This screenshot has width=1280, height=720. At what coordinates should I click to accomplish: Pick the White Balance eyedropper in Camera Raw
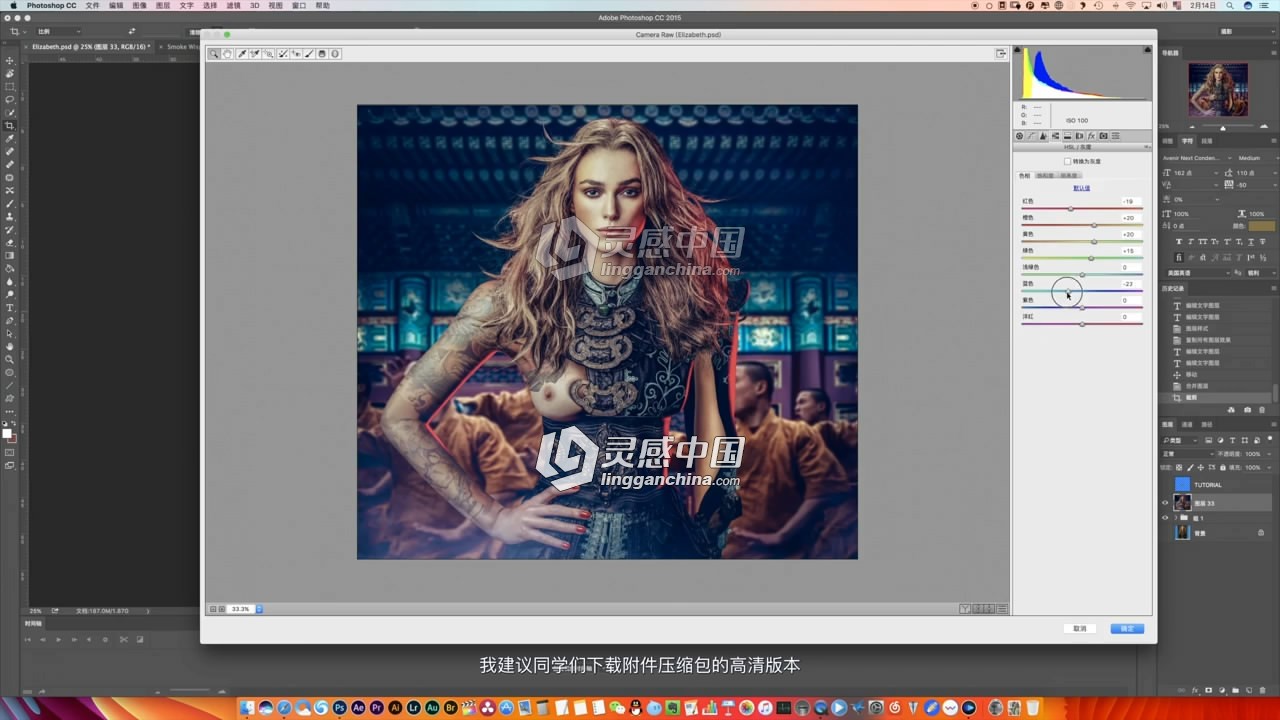pos(241,54)
